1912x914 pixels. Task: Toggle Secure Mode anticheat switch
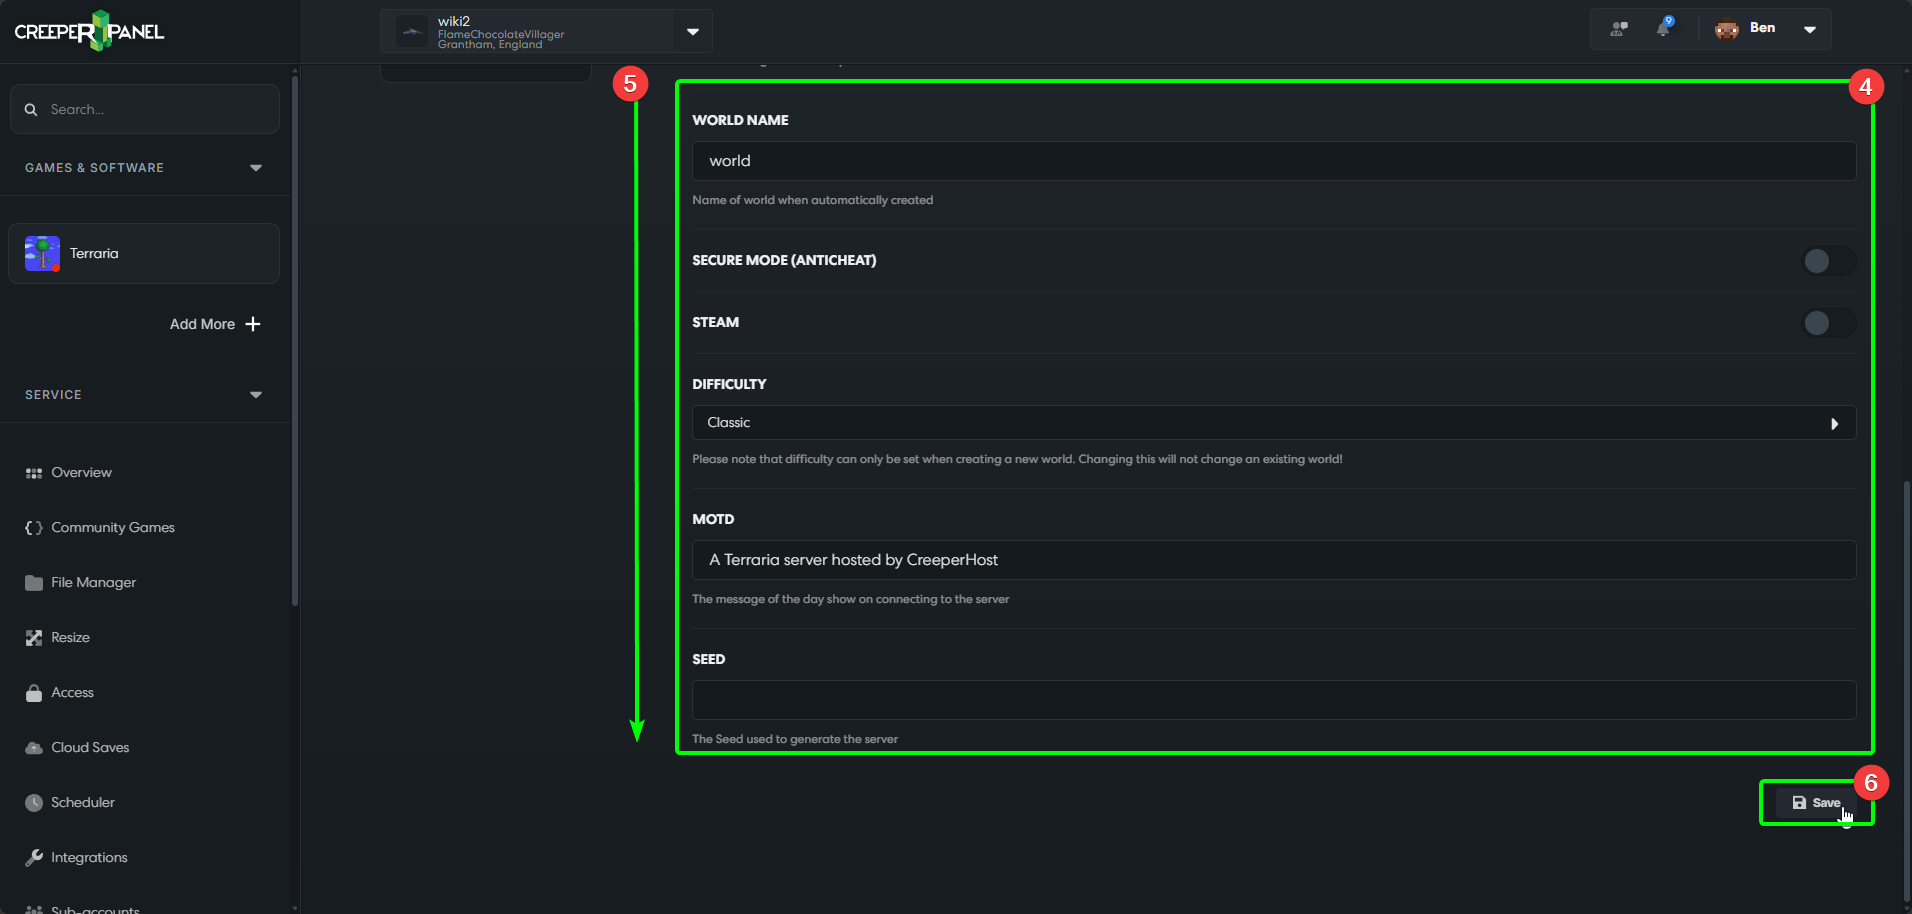1826,261
